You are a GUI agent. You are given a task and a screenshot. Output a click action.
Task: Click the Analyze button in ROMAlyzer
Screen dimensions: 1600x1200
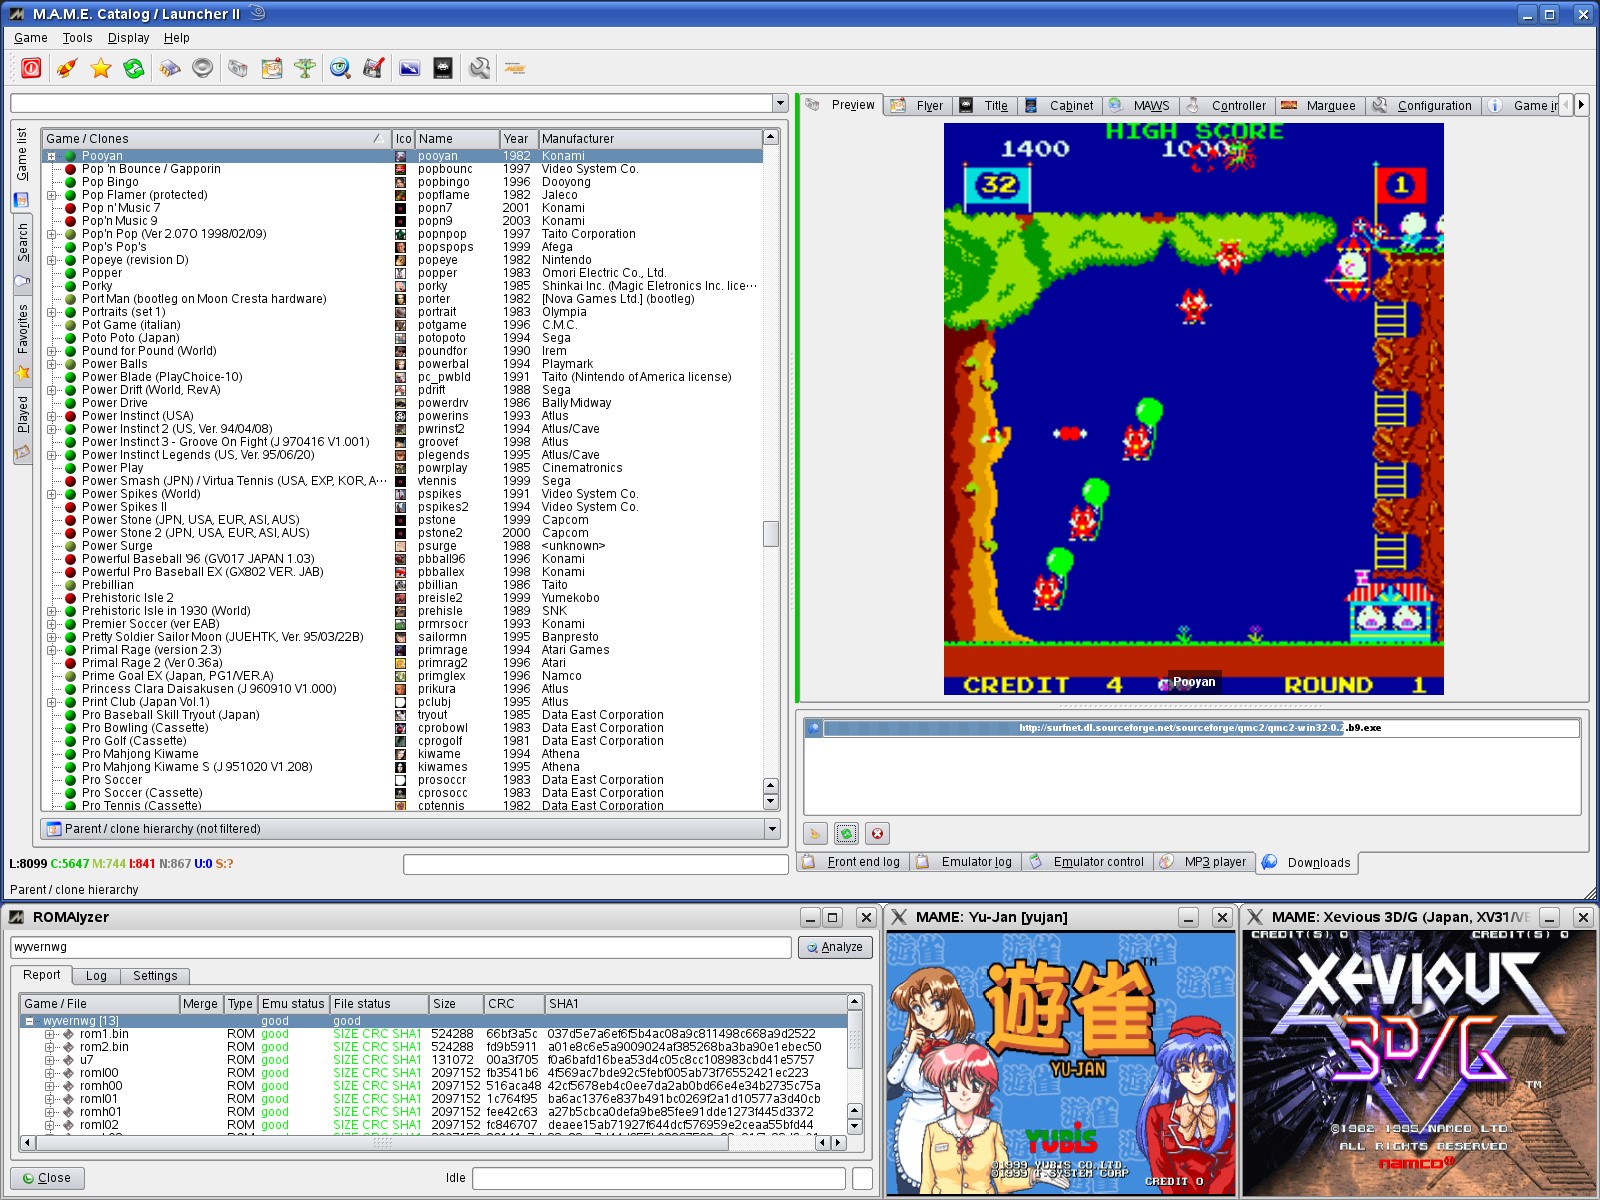(835, 947)
